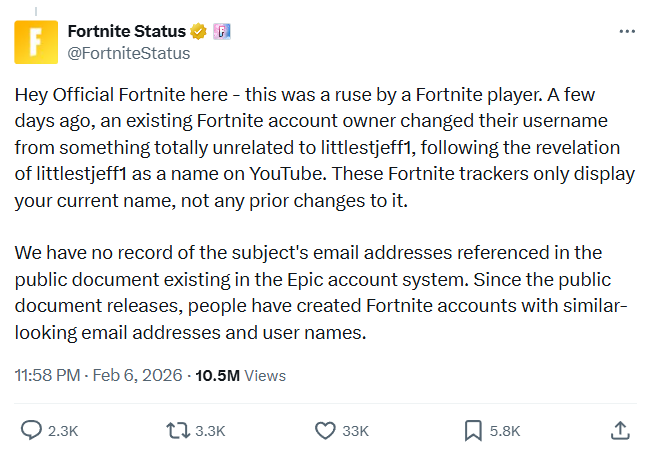View the 10.5M Views analytics
Viewport: 653px width, 452px height.
[240, 376]
